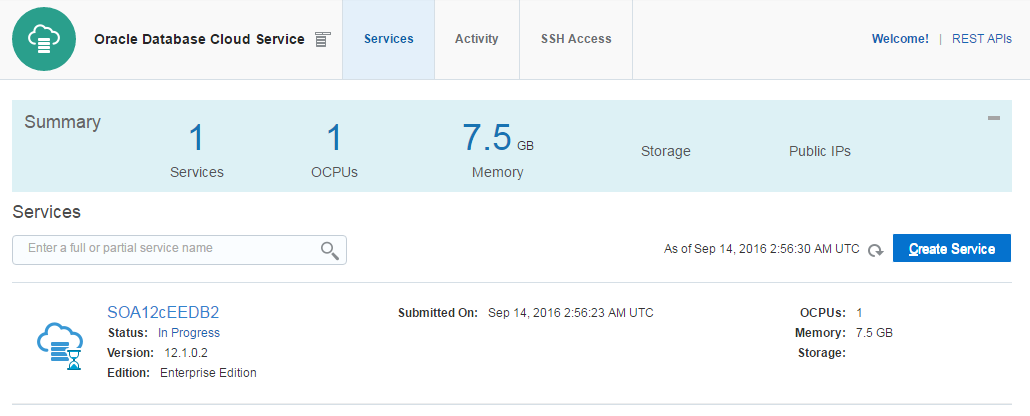Screen dimensions: 1030x416
Task: Click the Welcome! user menu
Action: (x=900, y=39)
